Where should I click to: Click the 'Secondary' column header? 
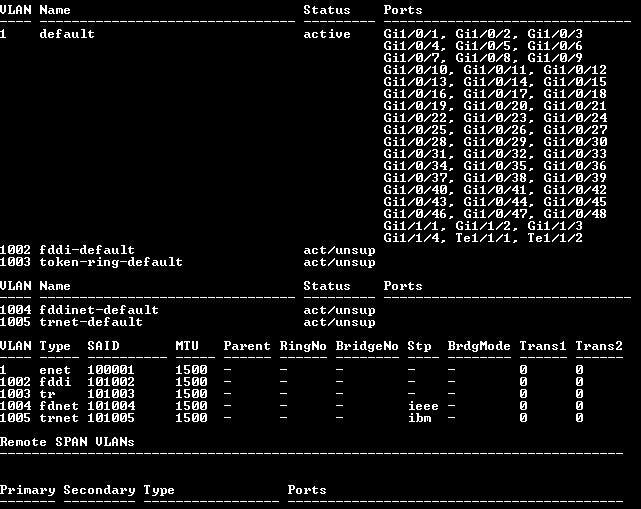[x=99, y=490]
